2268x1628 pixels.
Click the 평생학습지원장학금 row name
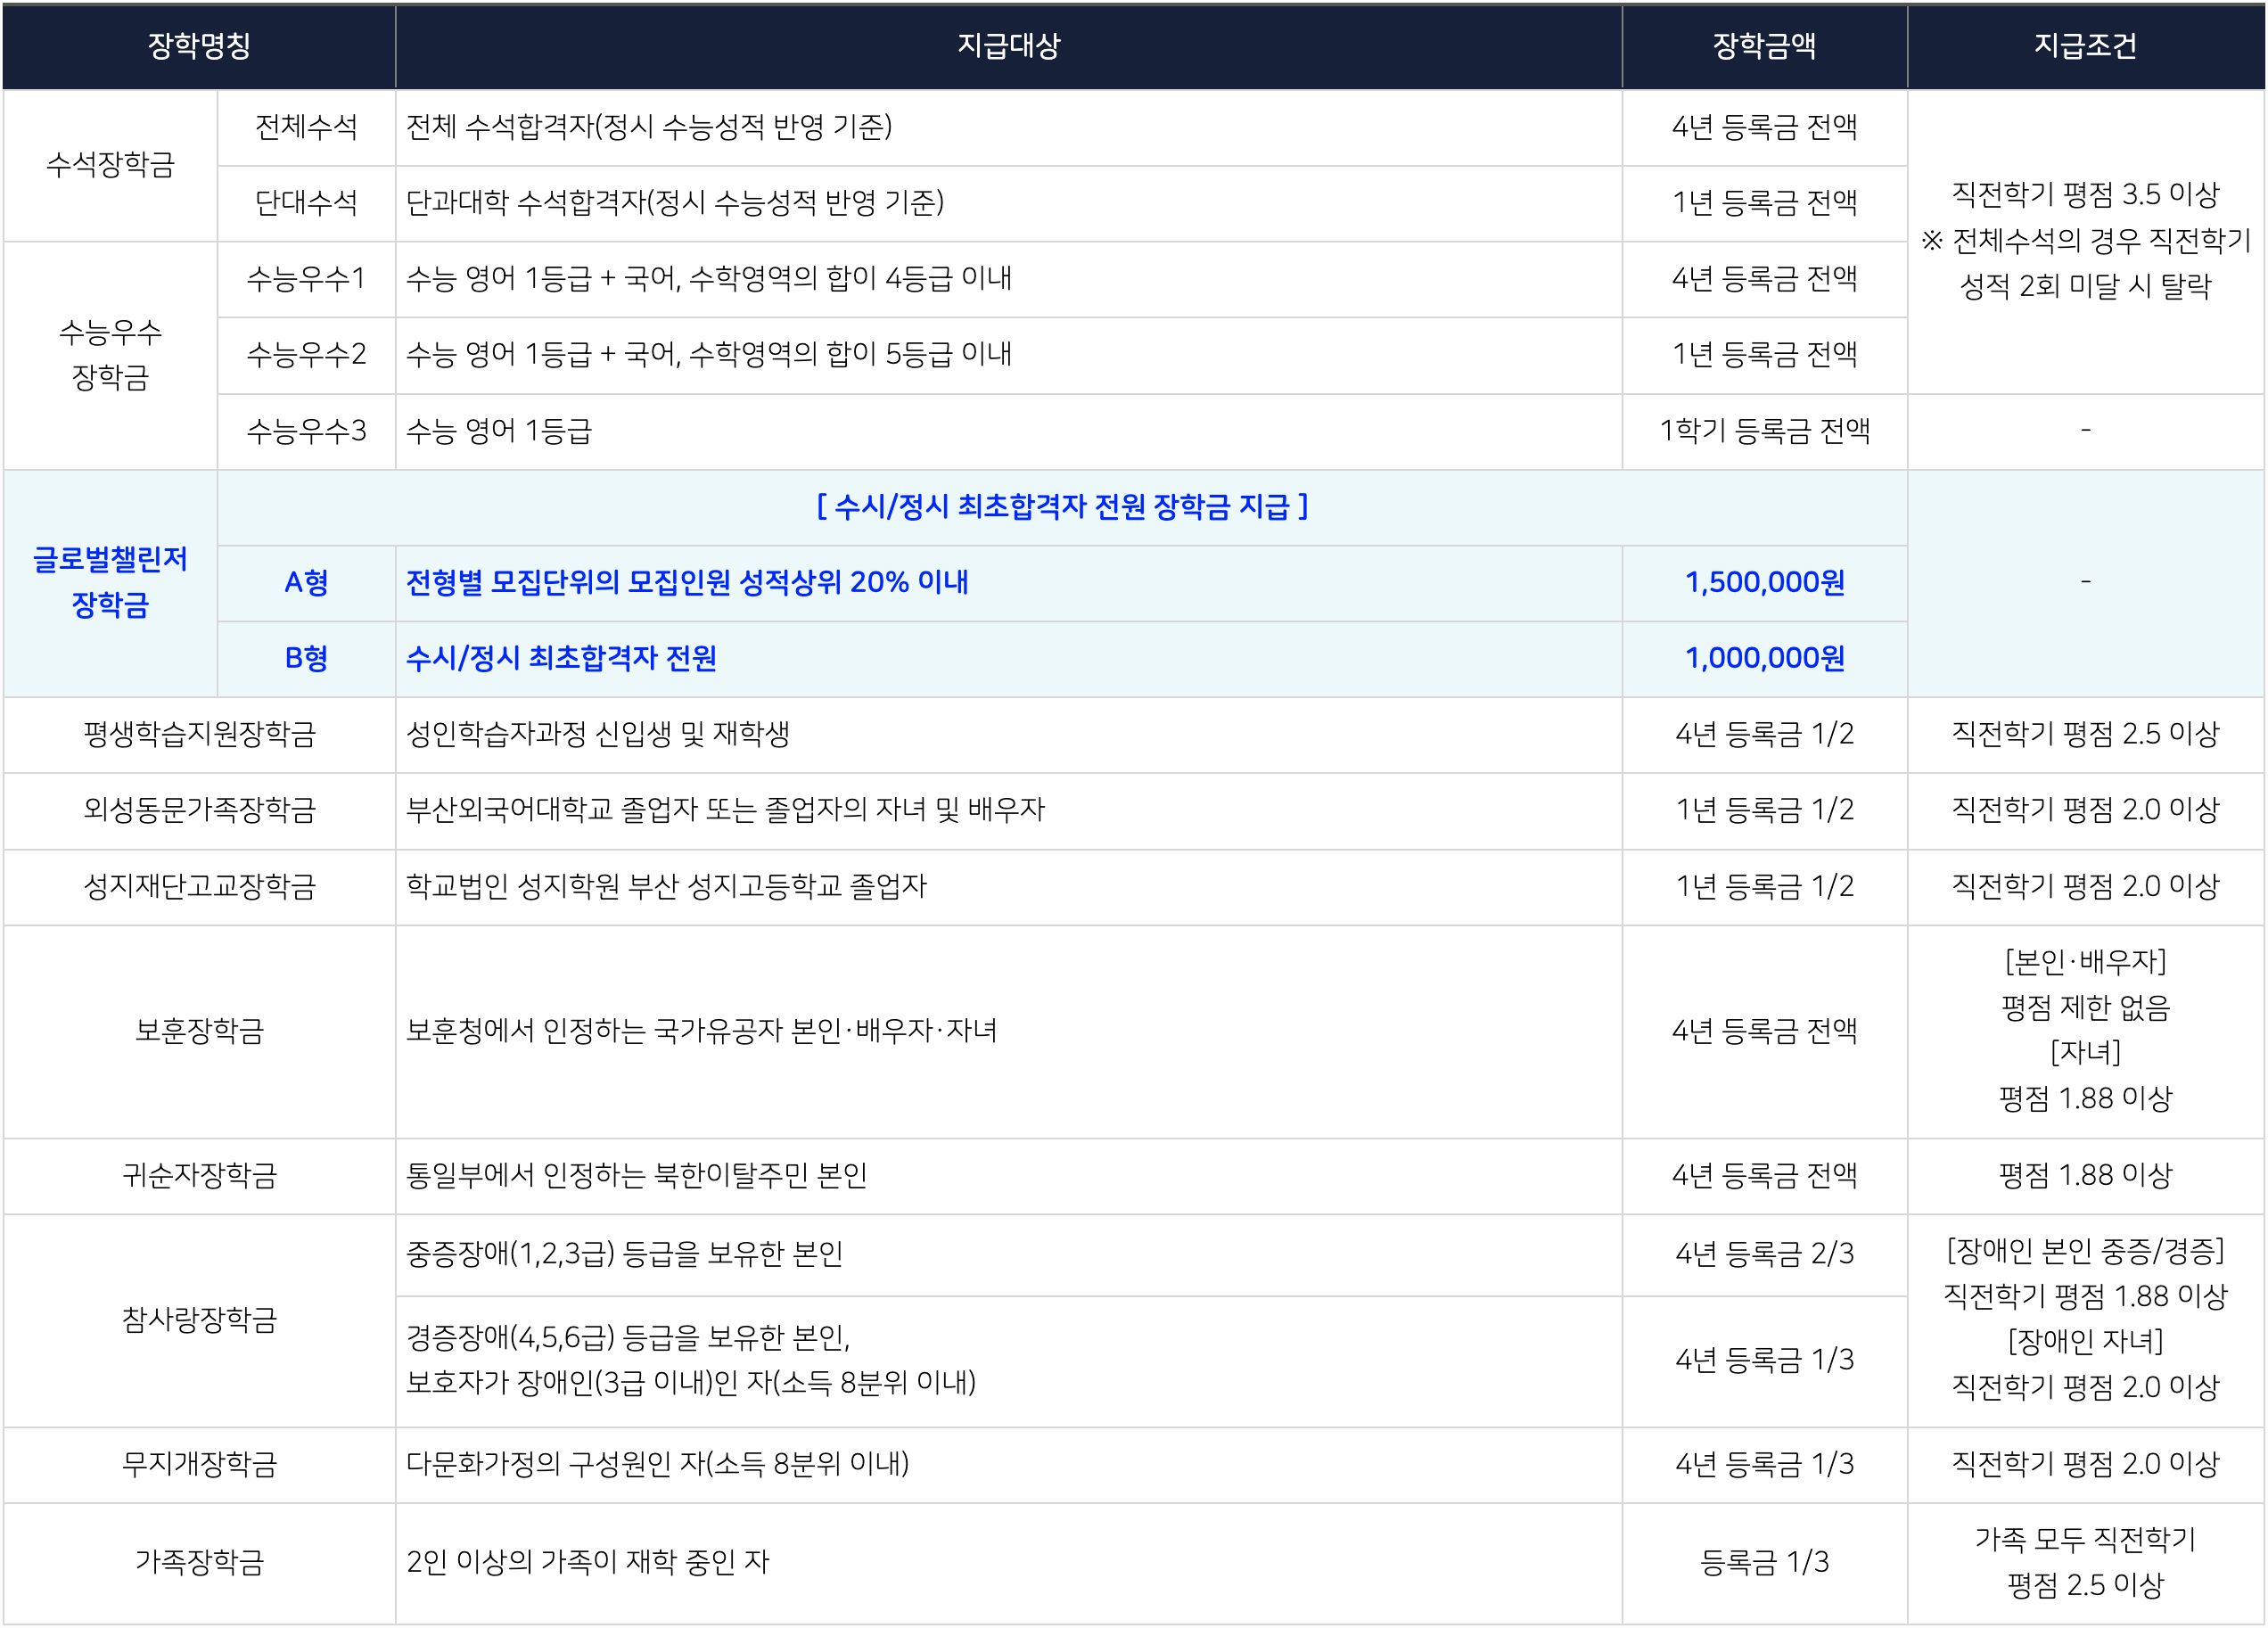(x=199, y=735)
